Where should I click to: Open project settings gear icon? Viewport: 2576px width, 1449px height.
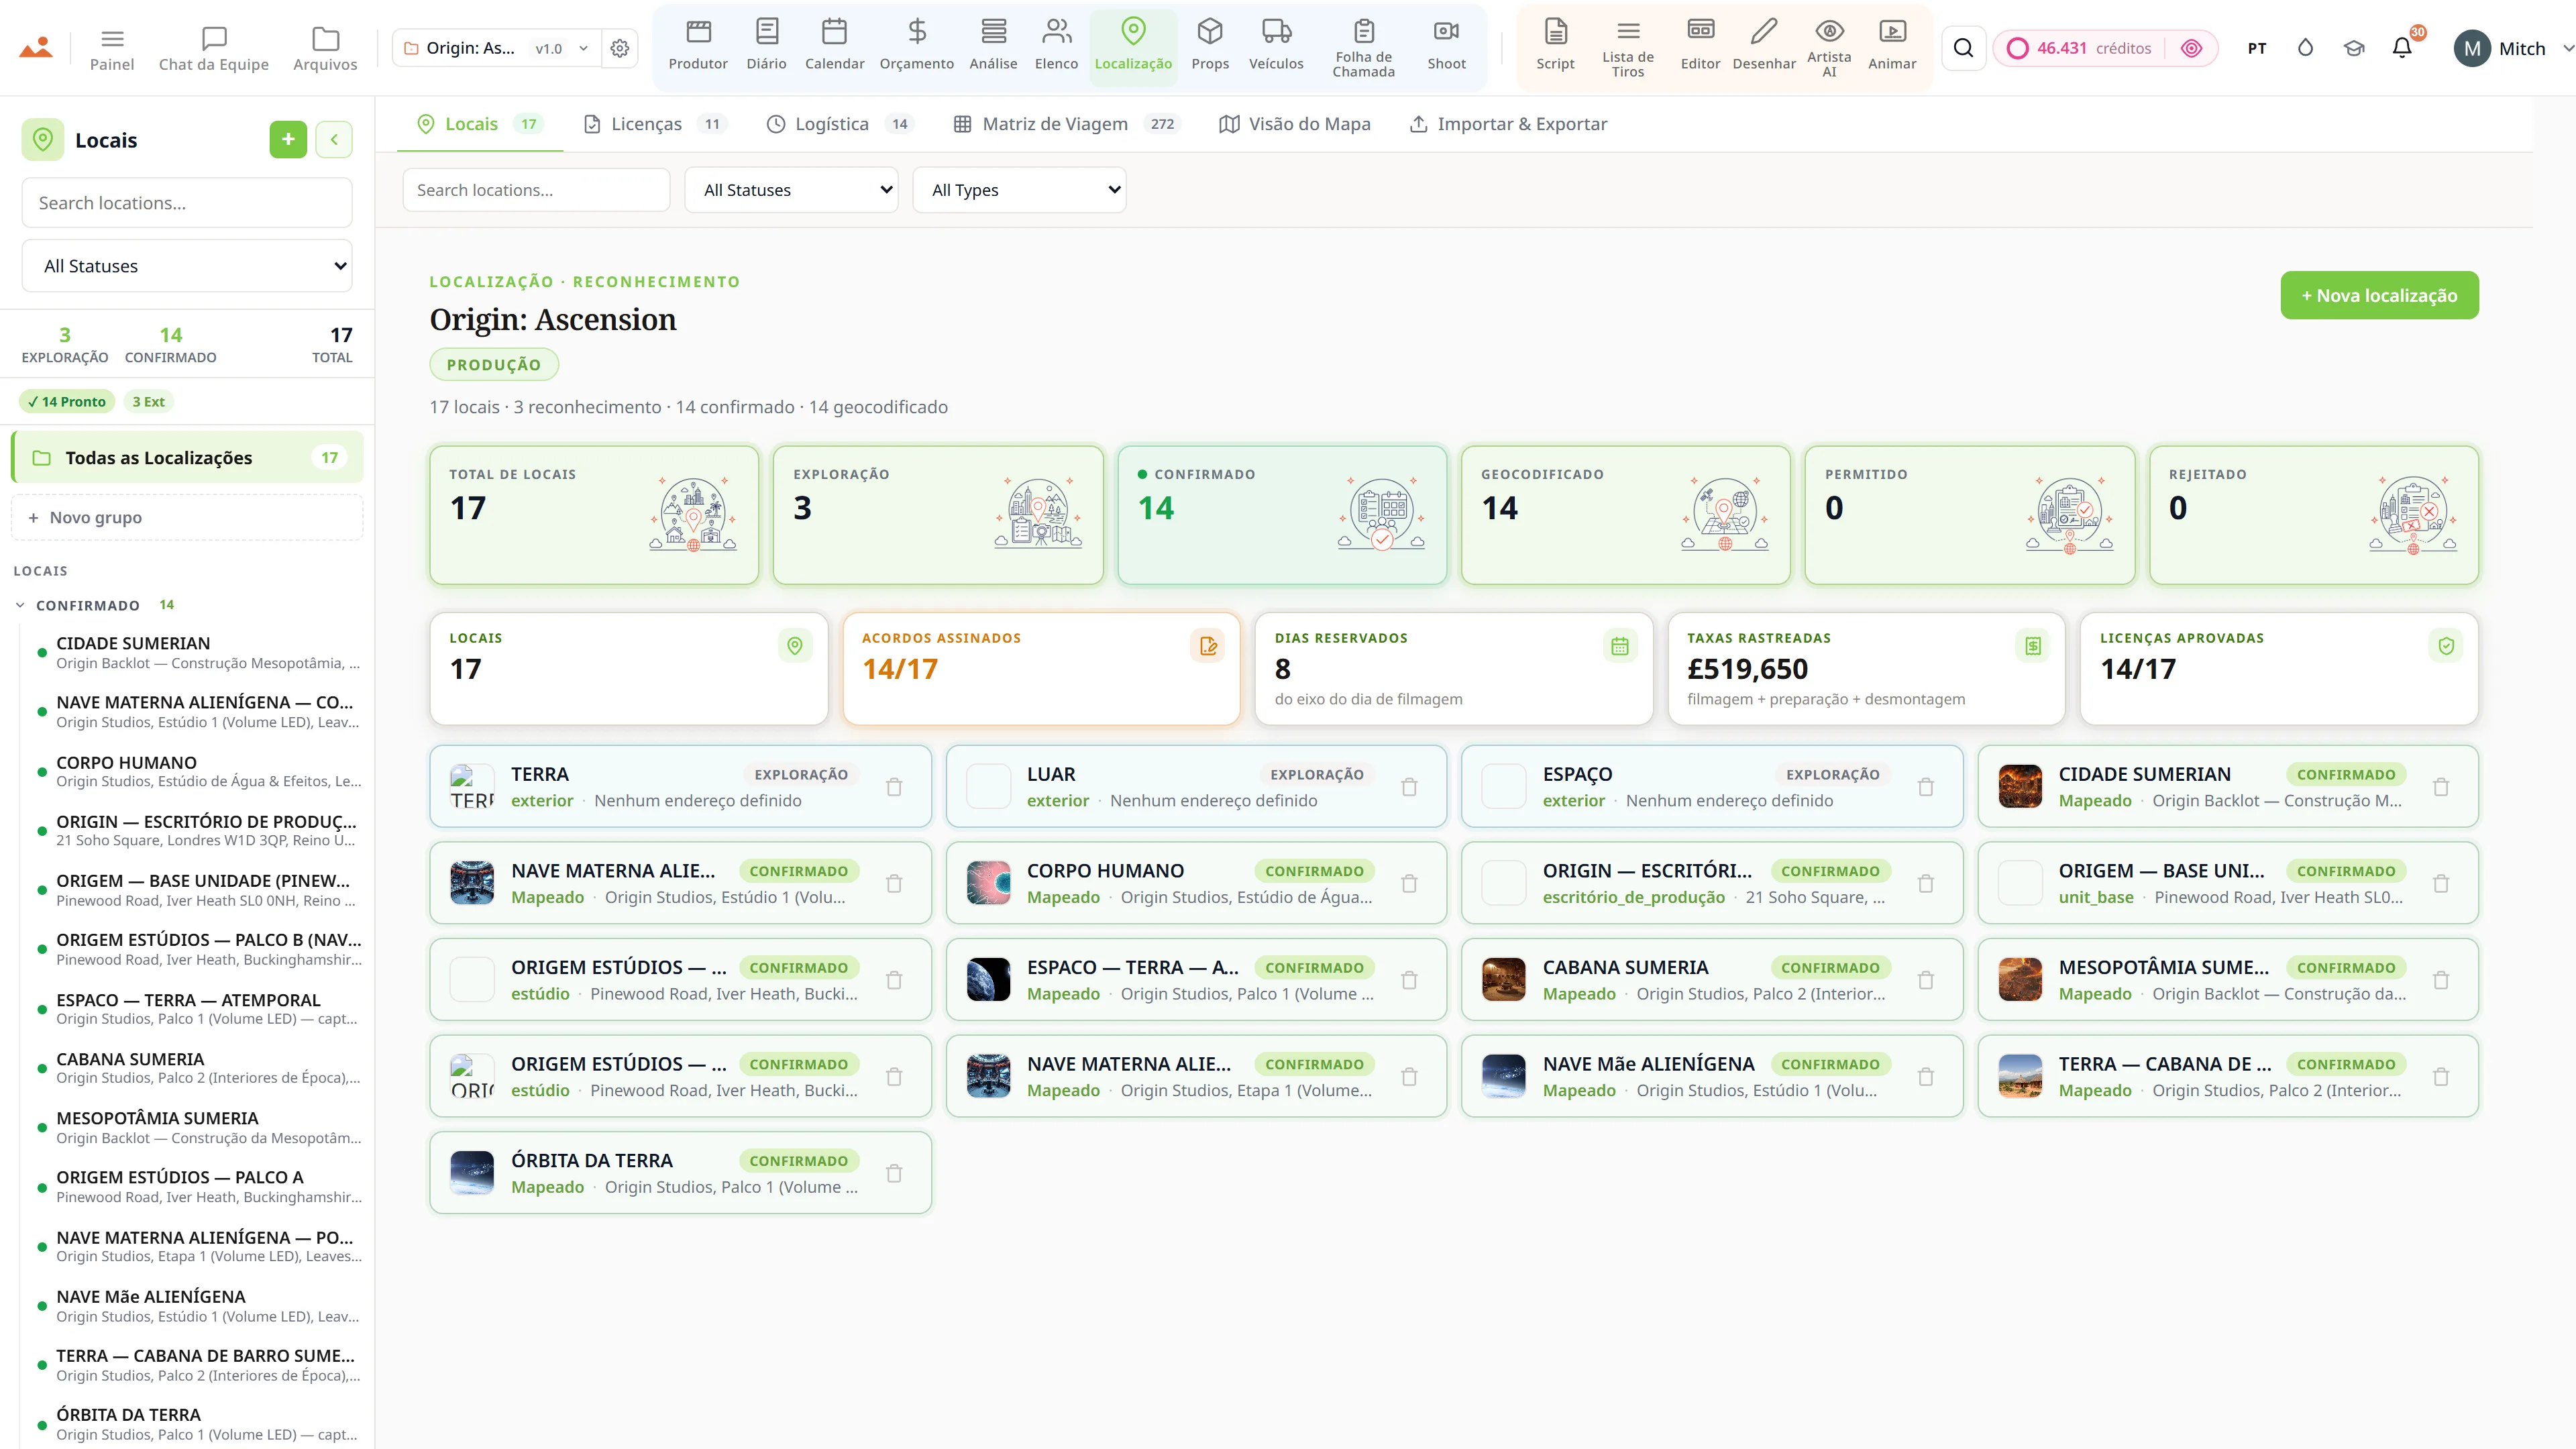coord(620,48)
